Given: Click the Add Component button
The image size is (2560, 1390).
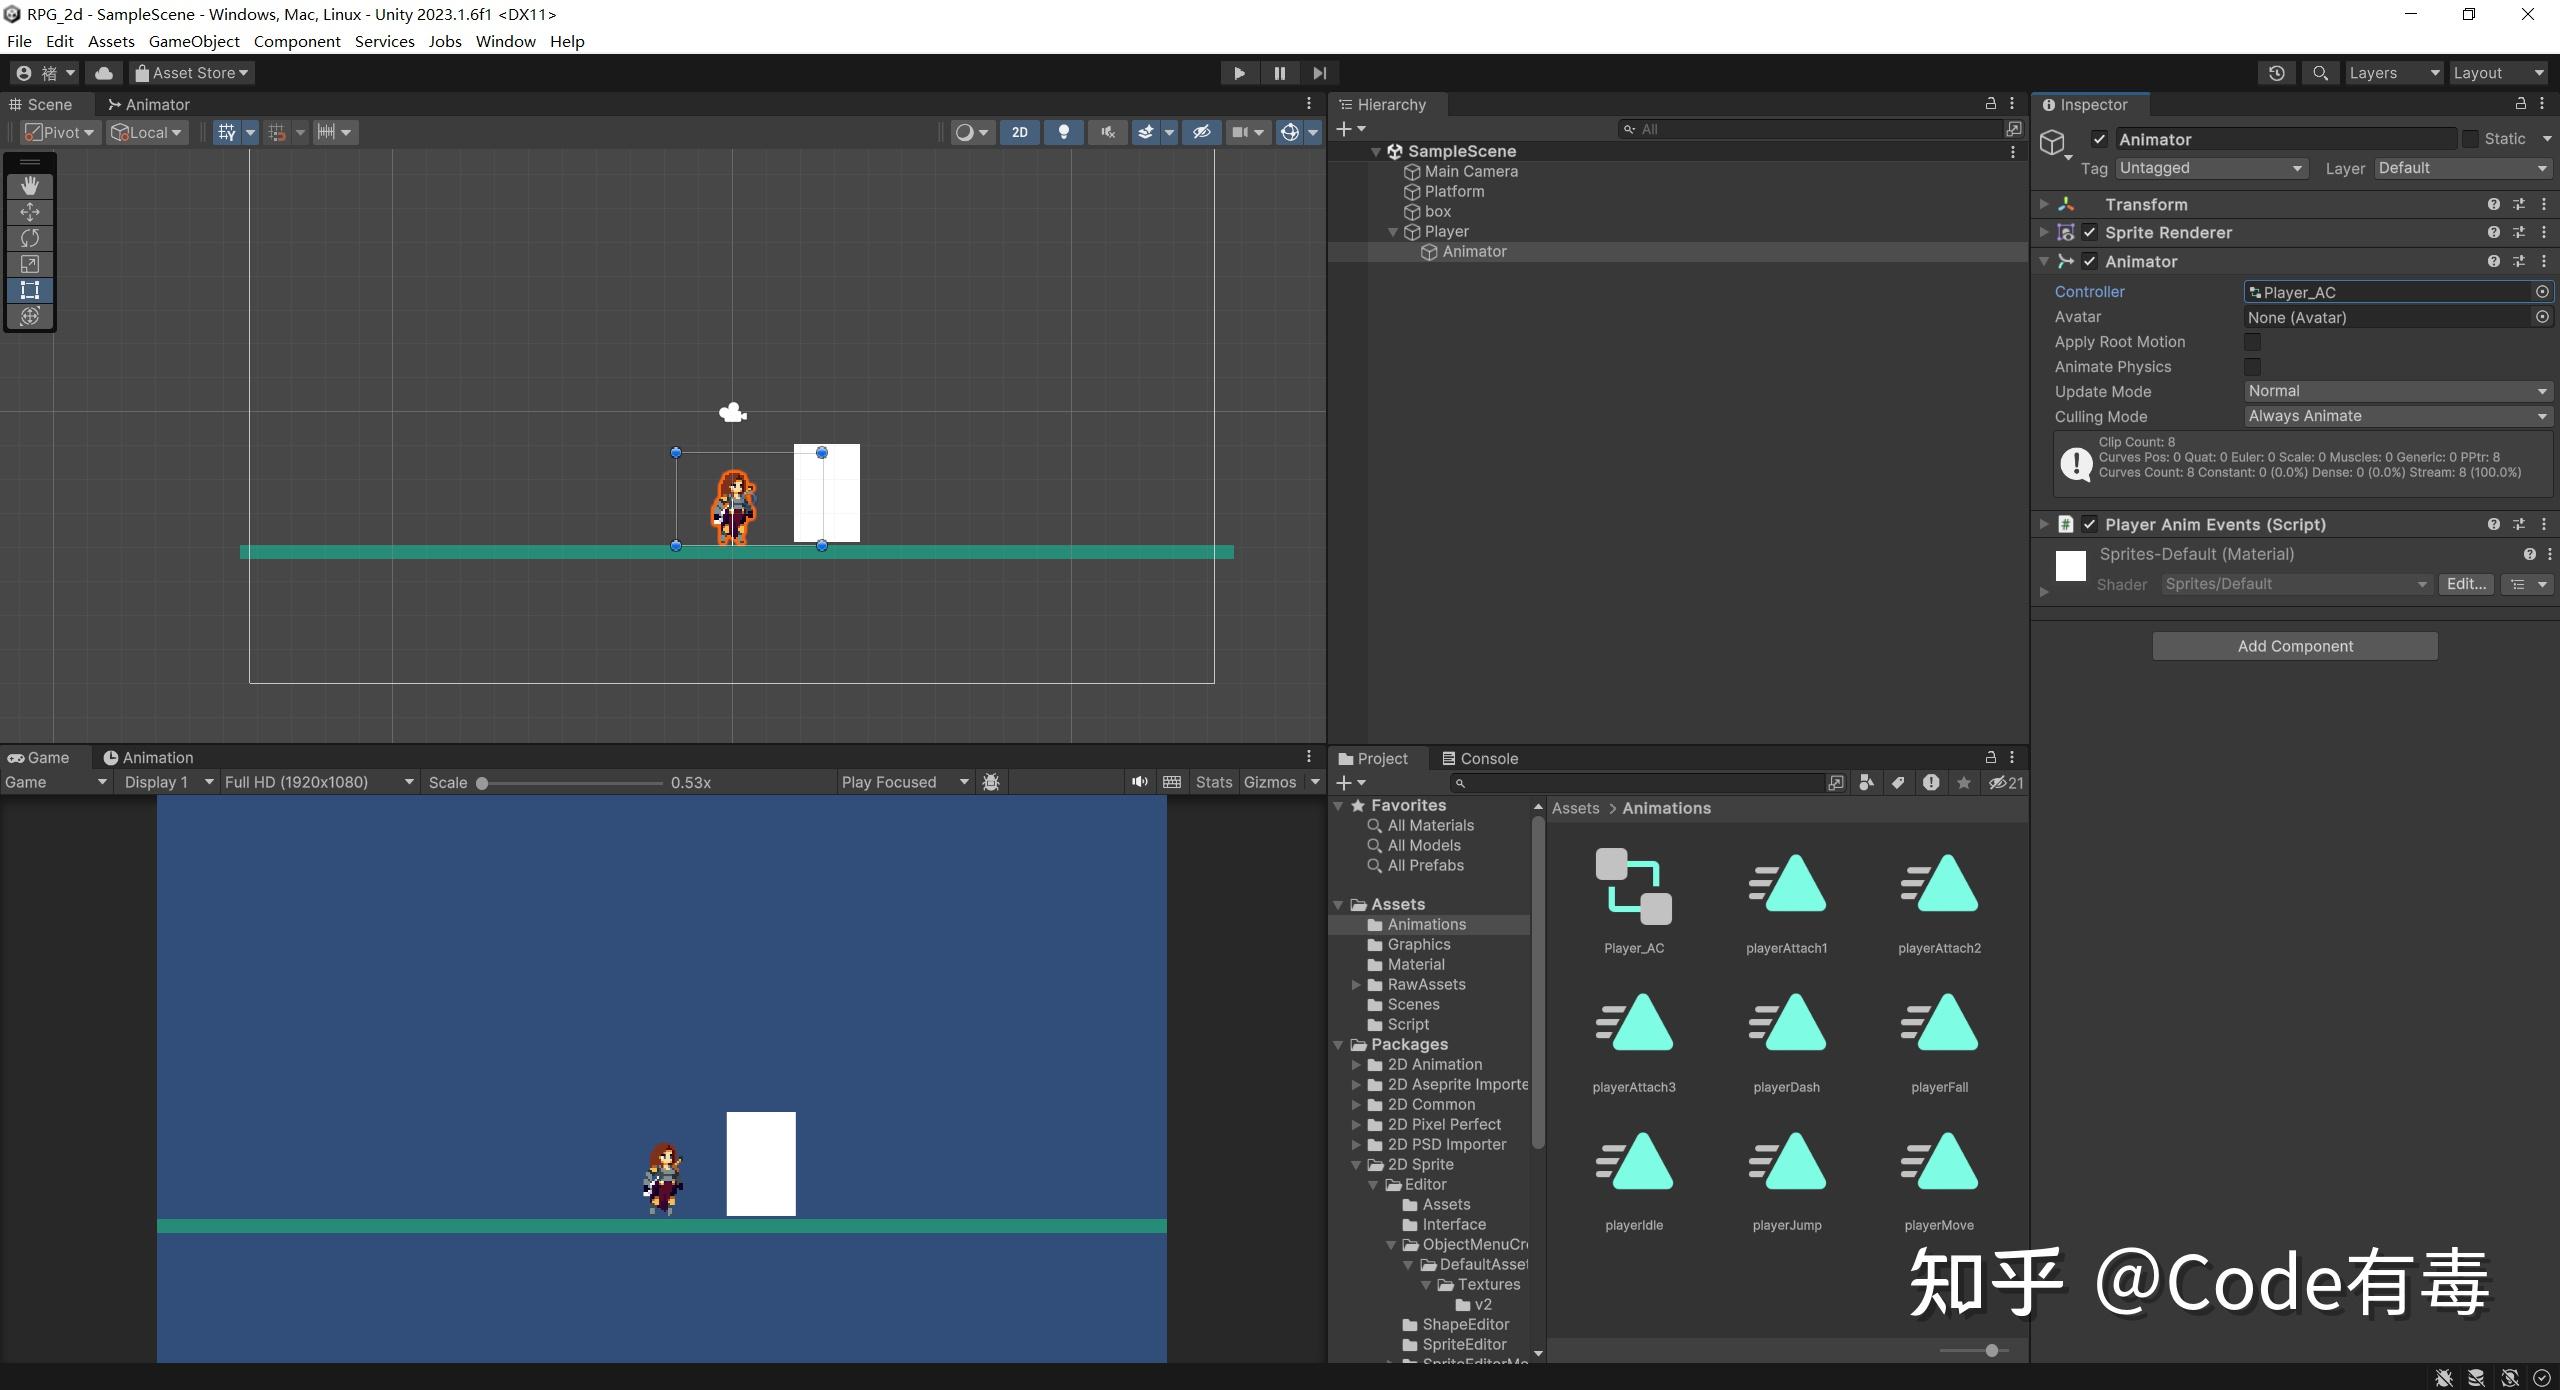Looking at the screenshot, I should coord(2293,645).
